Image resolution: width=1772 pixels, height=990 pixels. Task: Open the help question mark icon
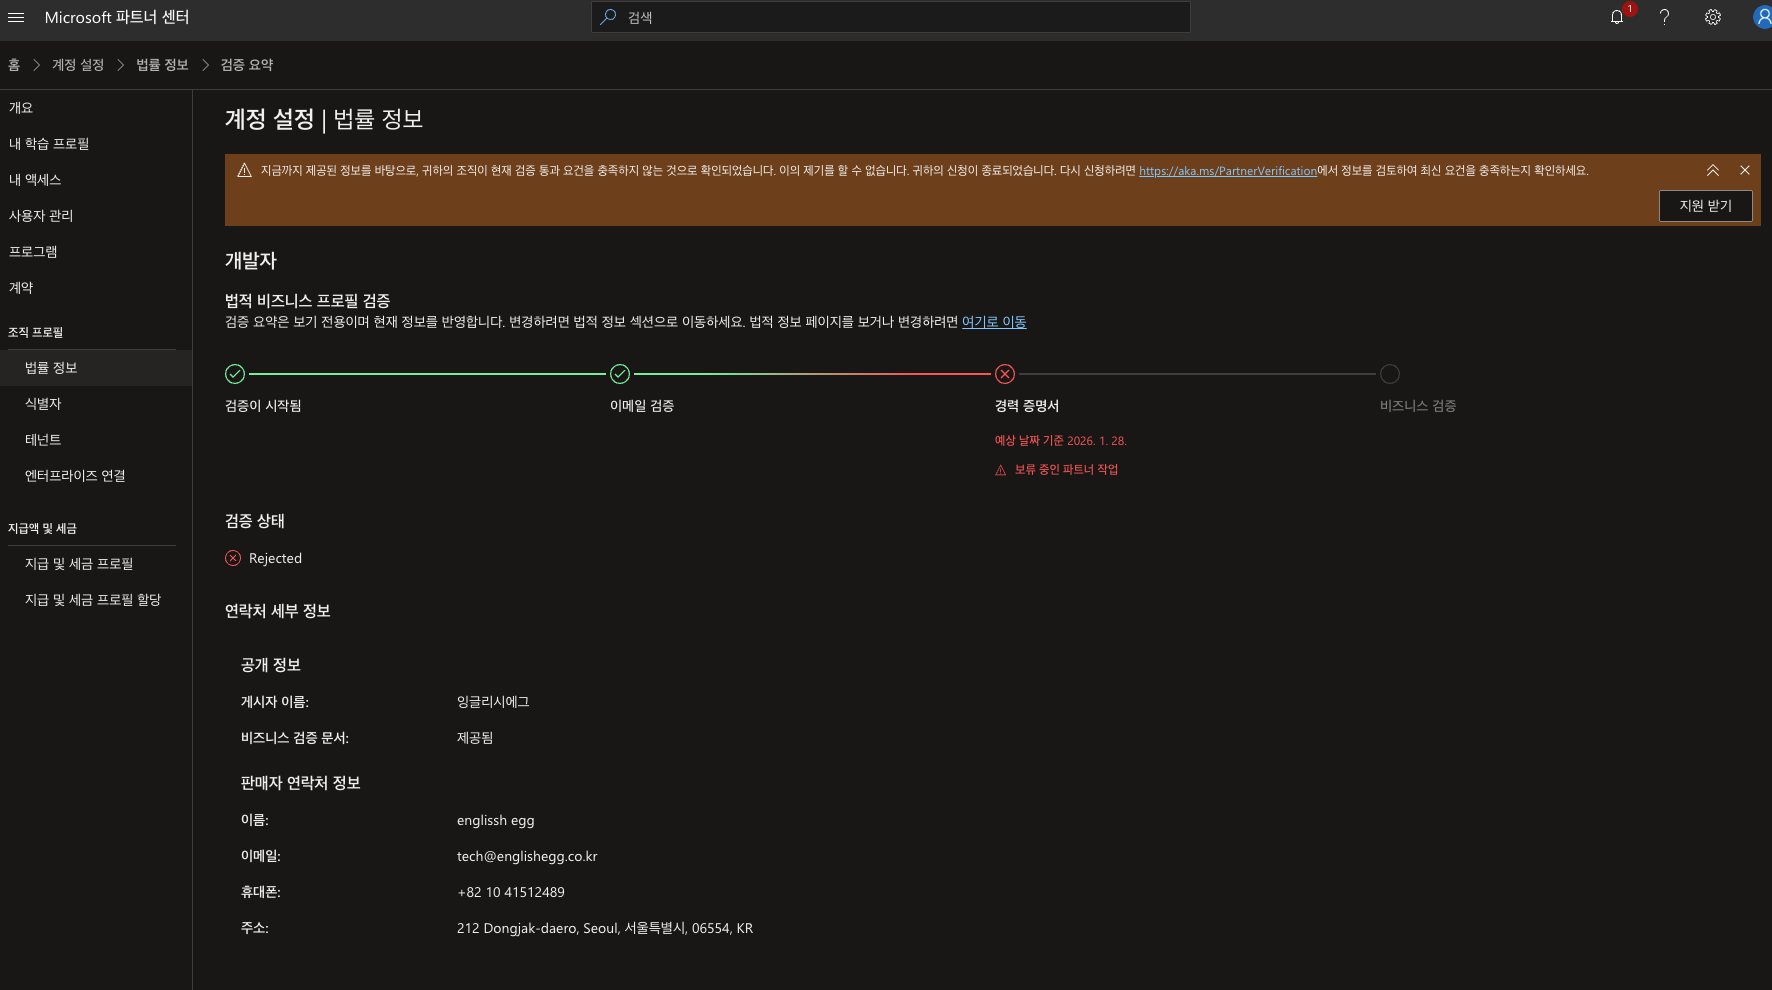click(1665, 17)
